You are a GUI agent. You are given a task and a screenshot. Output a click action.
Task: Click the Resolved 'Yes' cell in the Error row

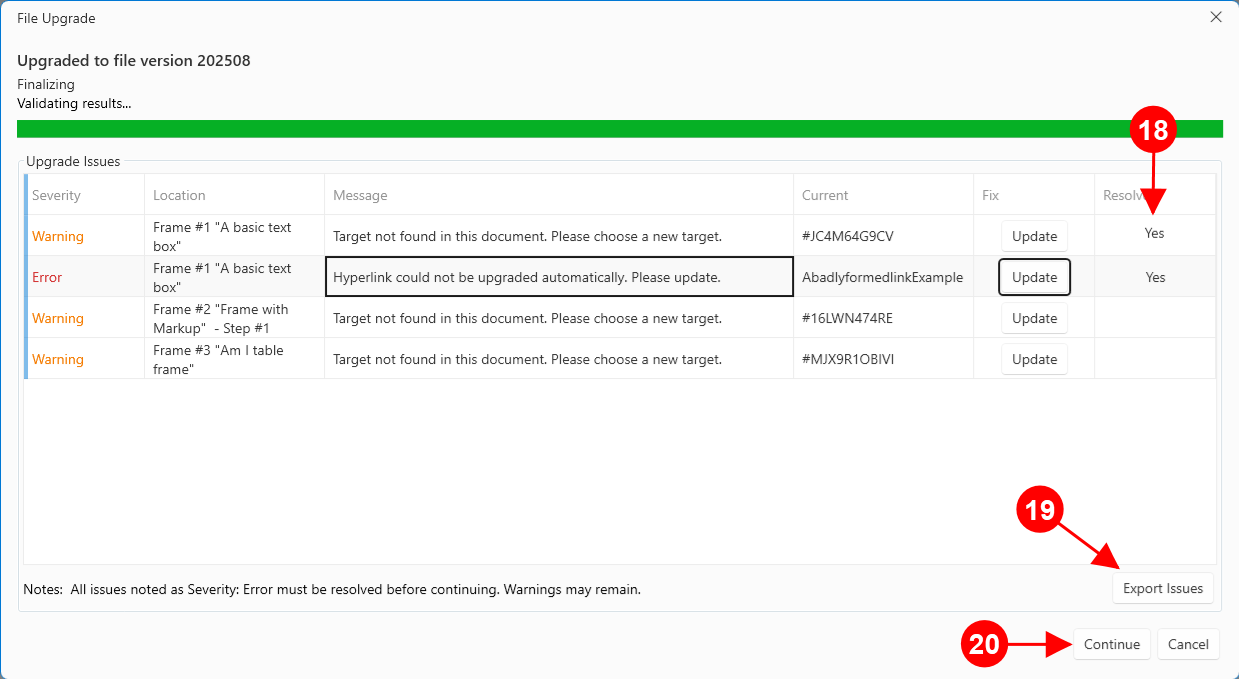point(1155,277)
